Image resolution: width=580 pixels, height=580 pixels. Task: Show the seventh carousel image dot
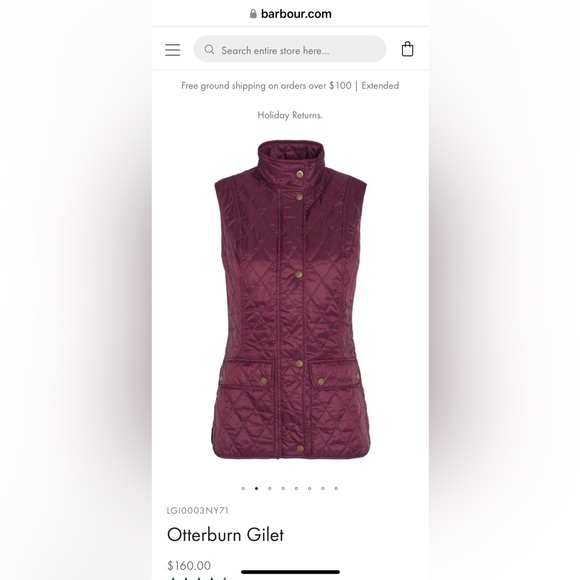[323, 488]
